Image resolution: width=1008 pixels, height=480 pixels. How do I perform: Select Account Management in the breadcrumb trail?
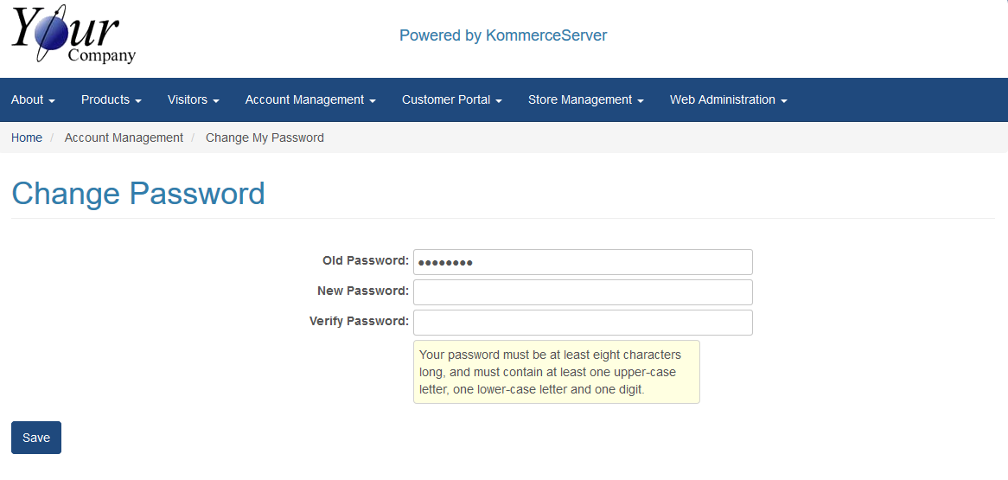[x=124, y=138]
